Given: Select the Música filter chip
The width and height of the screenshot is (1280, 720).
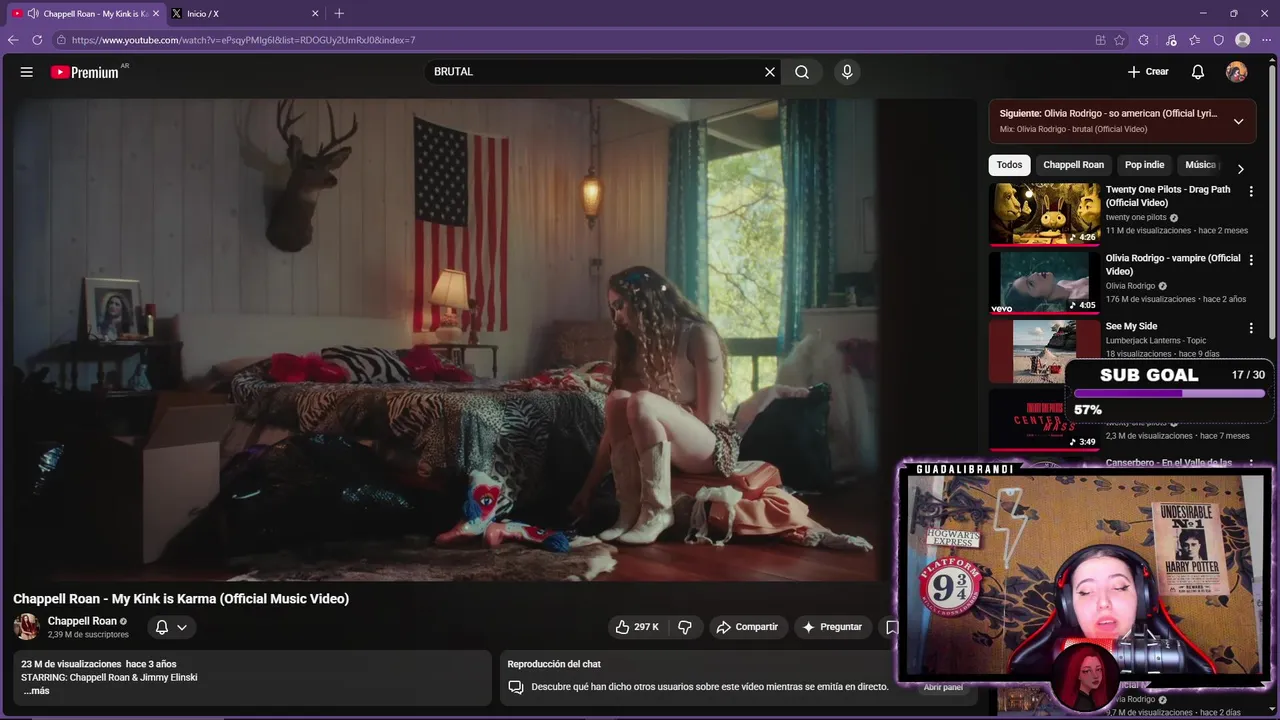Looking at the screenshot, I should 1200,165.
